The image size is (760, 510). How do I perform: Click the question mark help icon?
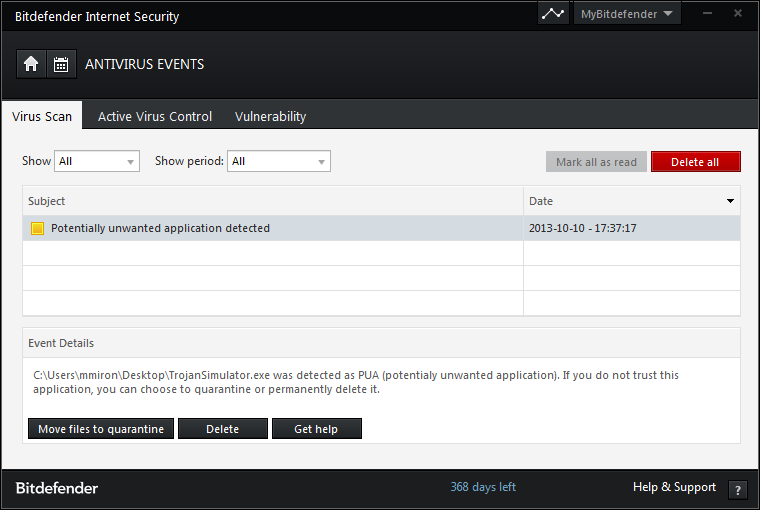(738, 490)
